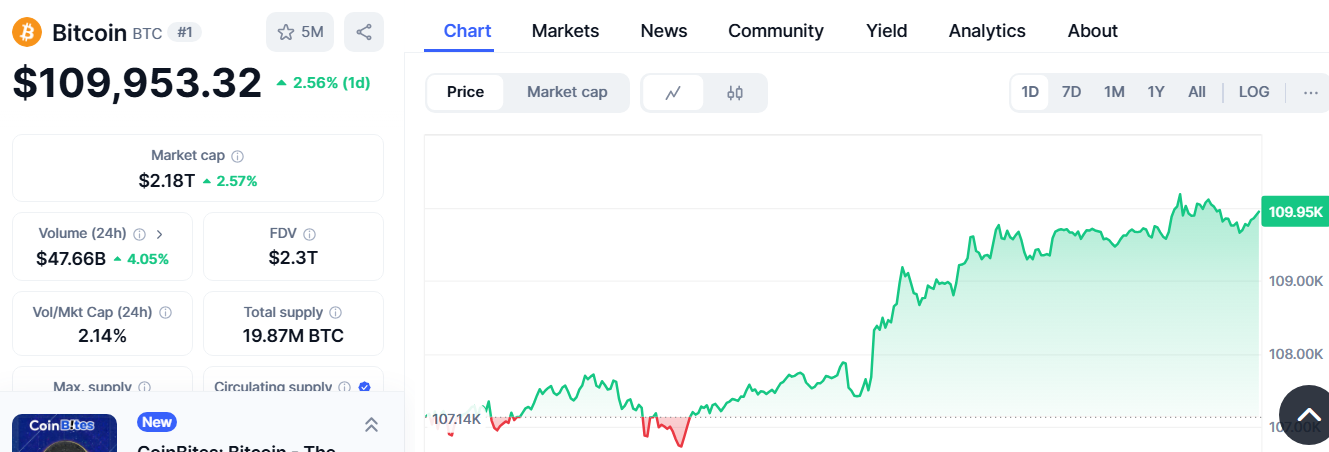This screenshot has height=452, width=1329.
Task: Click the CoinBites thumbnail image
Action: [64, 433]
